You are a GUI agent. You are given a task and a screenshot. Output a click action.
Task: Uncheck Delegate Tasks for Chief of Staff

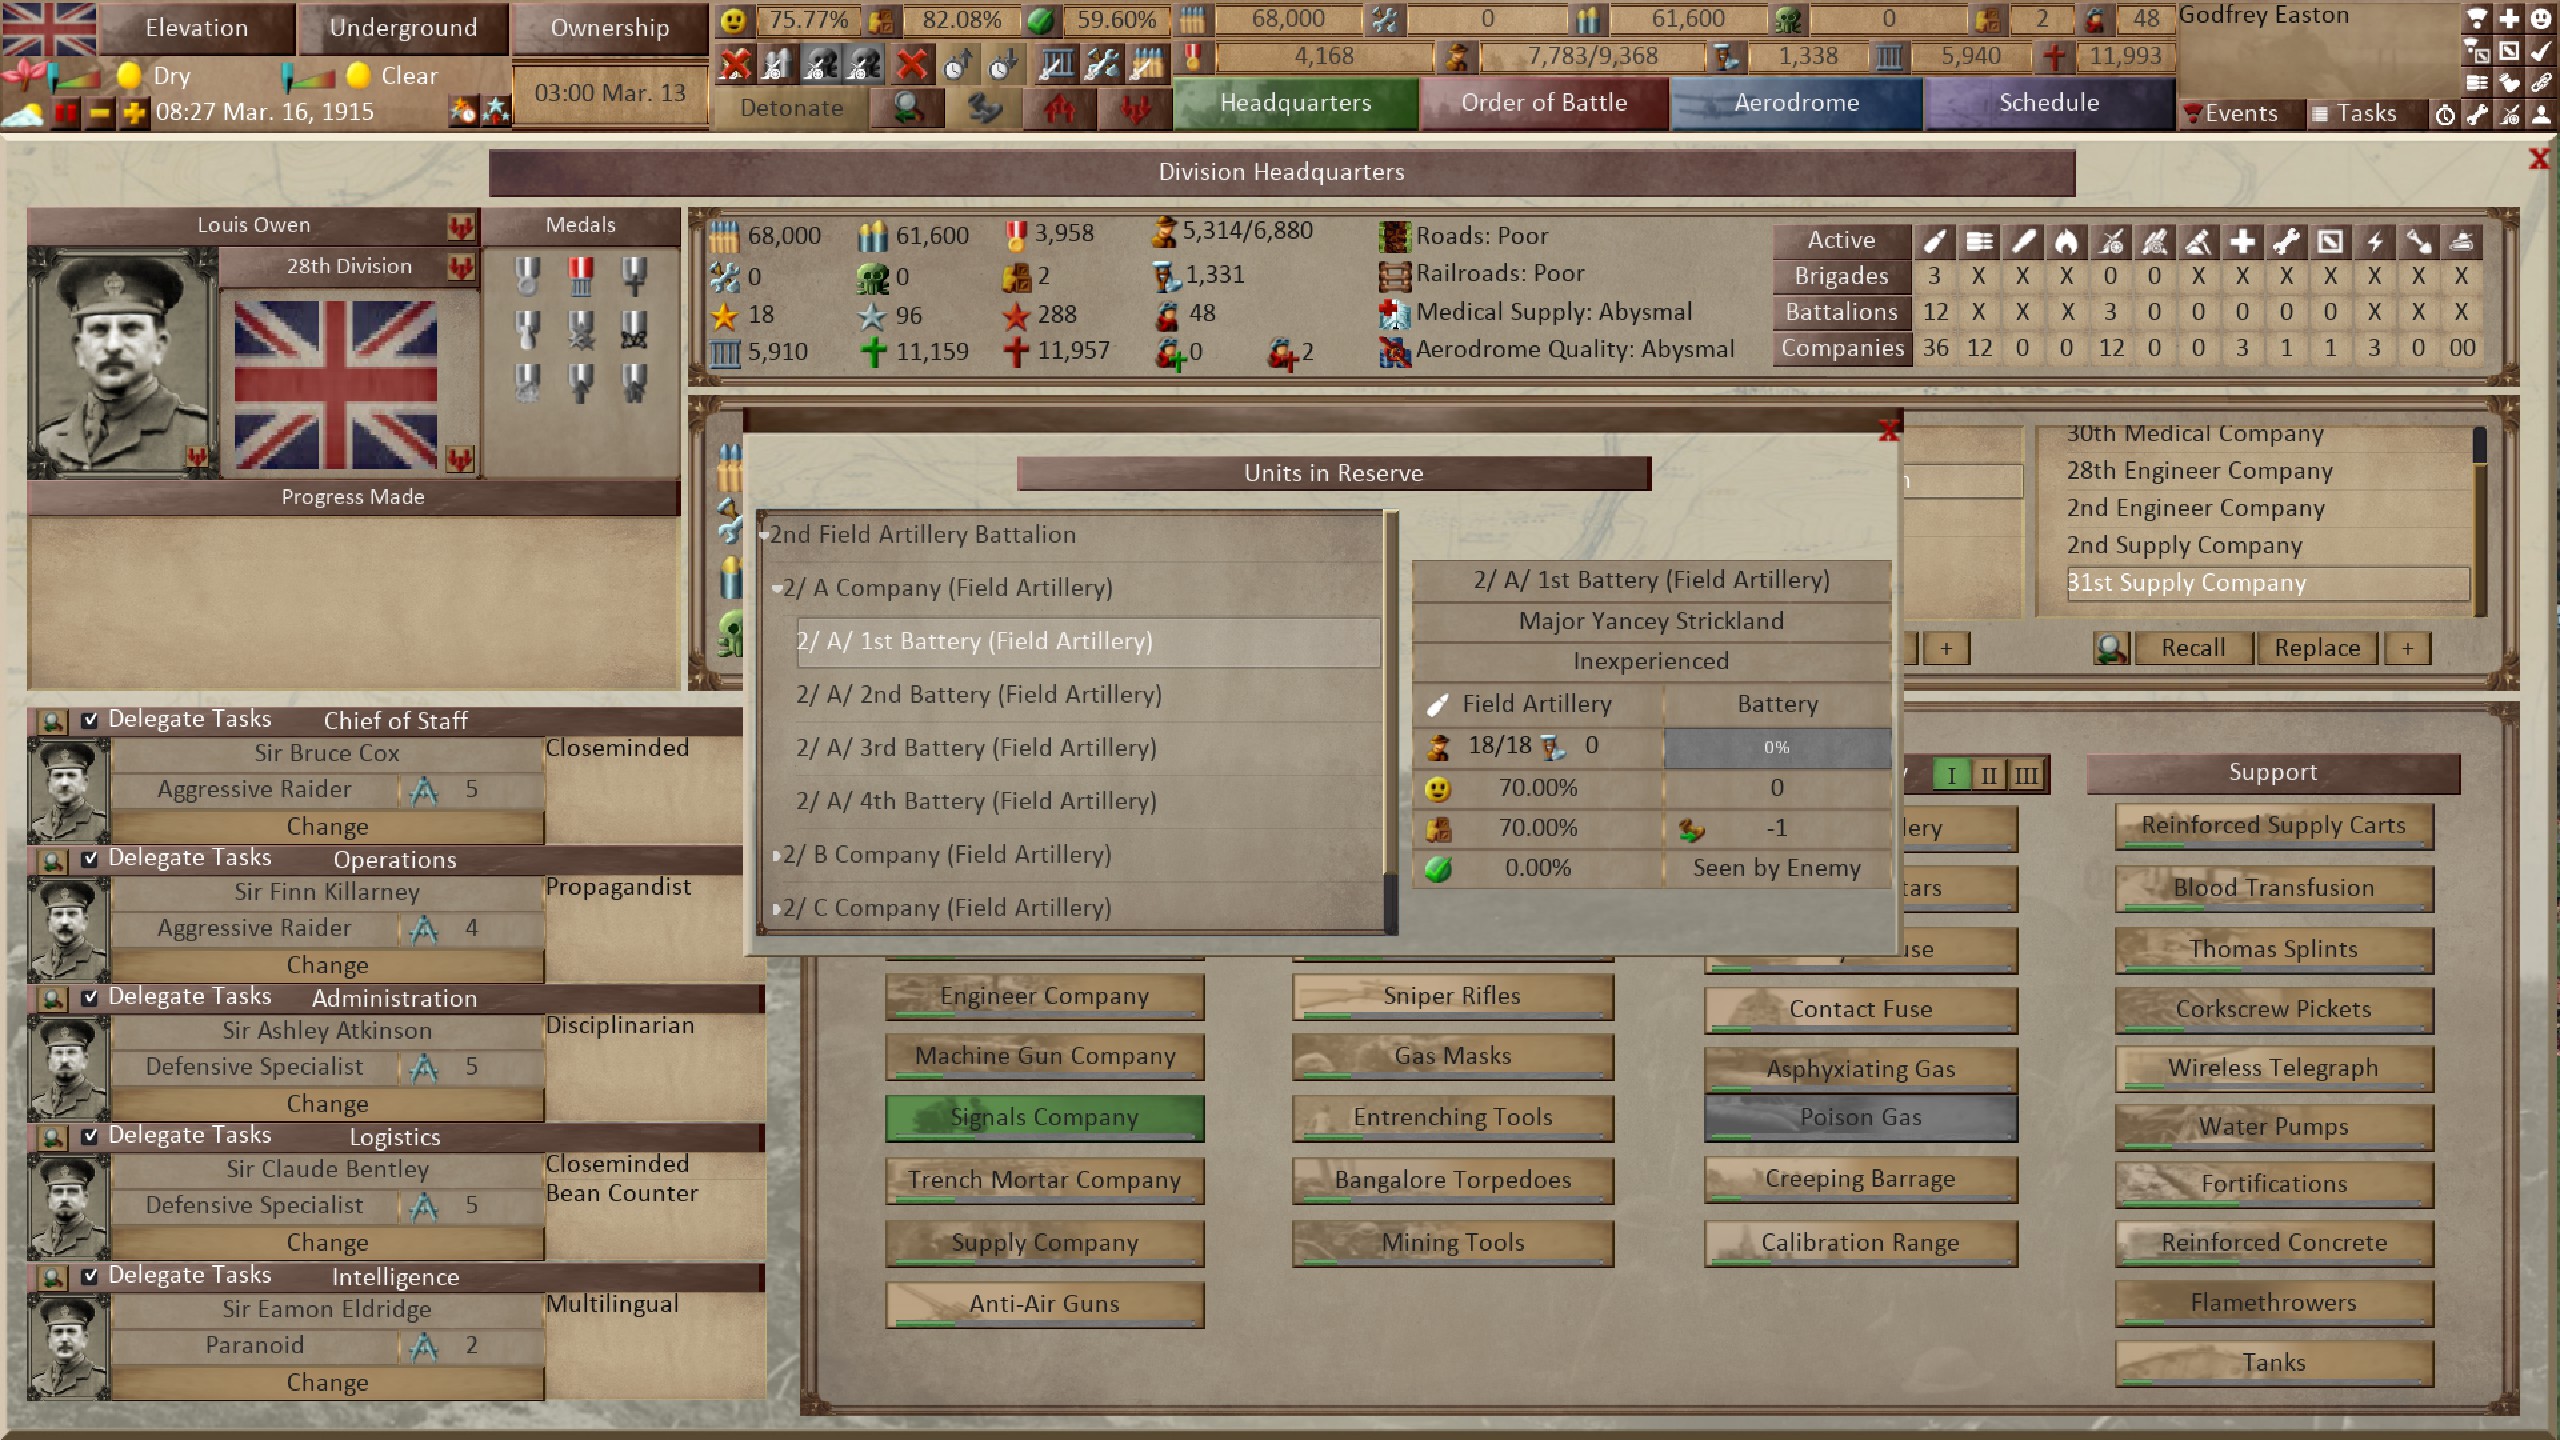click(x=90, y=720)
